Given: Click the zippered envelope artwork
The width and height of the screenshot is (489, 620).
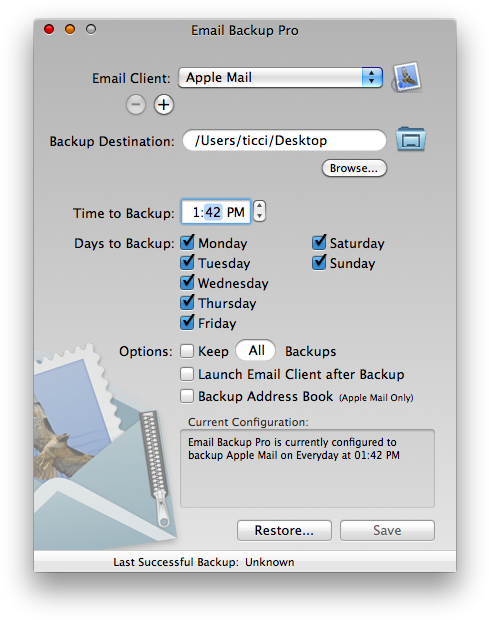Looking at the screenshot, I should [x=103, y=449].
